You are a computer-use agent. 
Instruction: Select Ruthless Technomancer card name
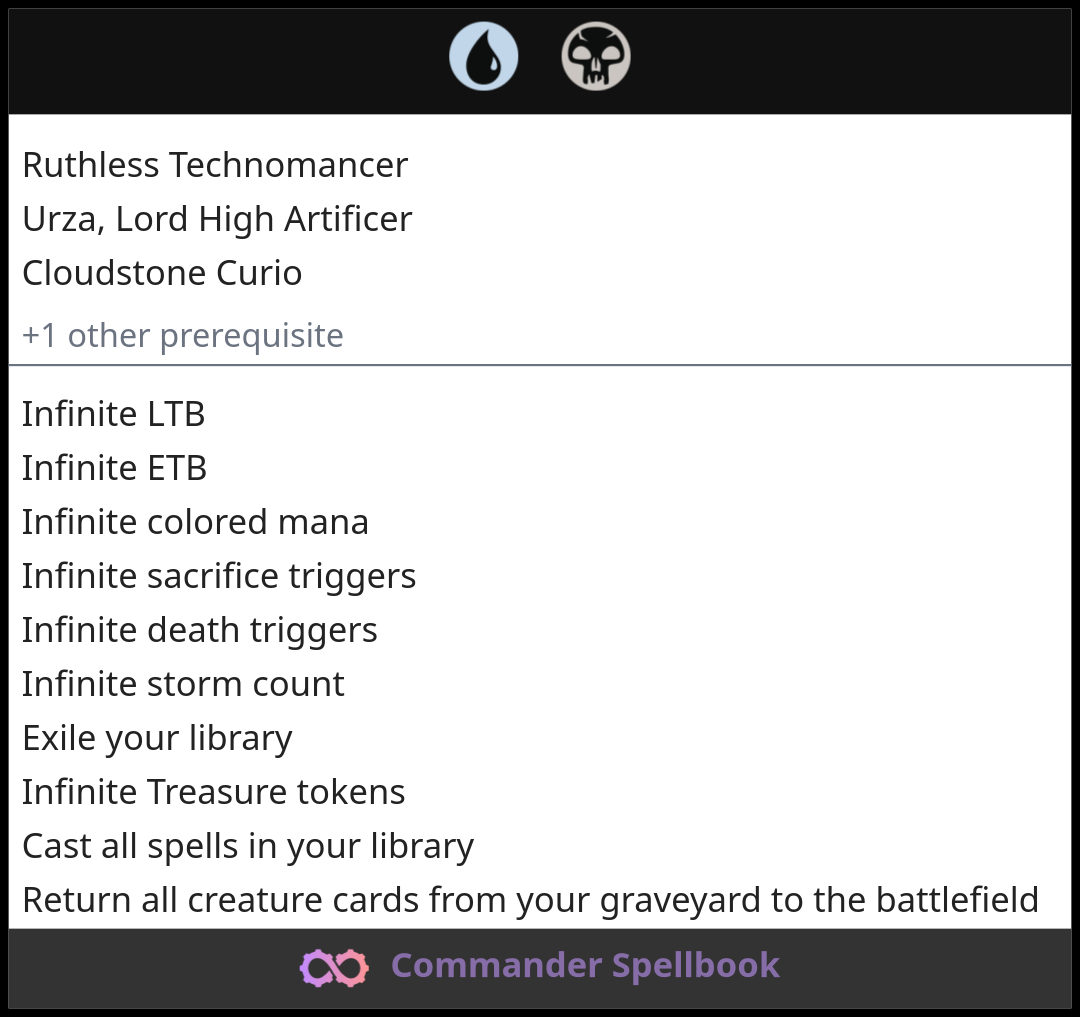(x=215, y=164)
